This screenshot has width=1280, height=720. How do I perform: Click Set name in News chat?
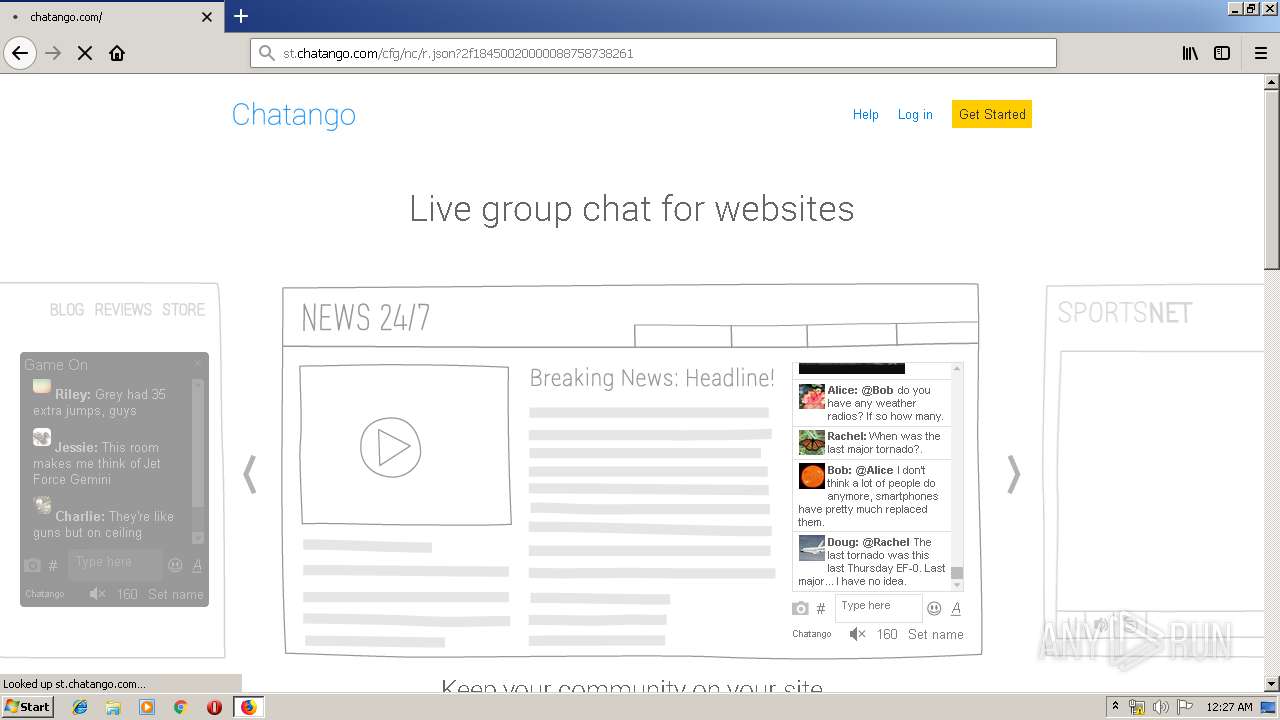936,634
